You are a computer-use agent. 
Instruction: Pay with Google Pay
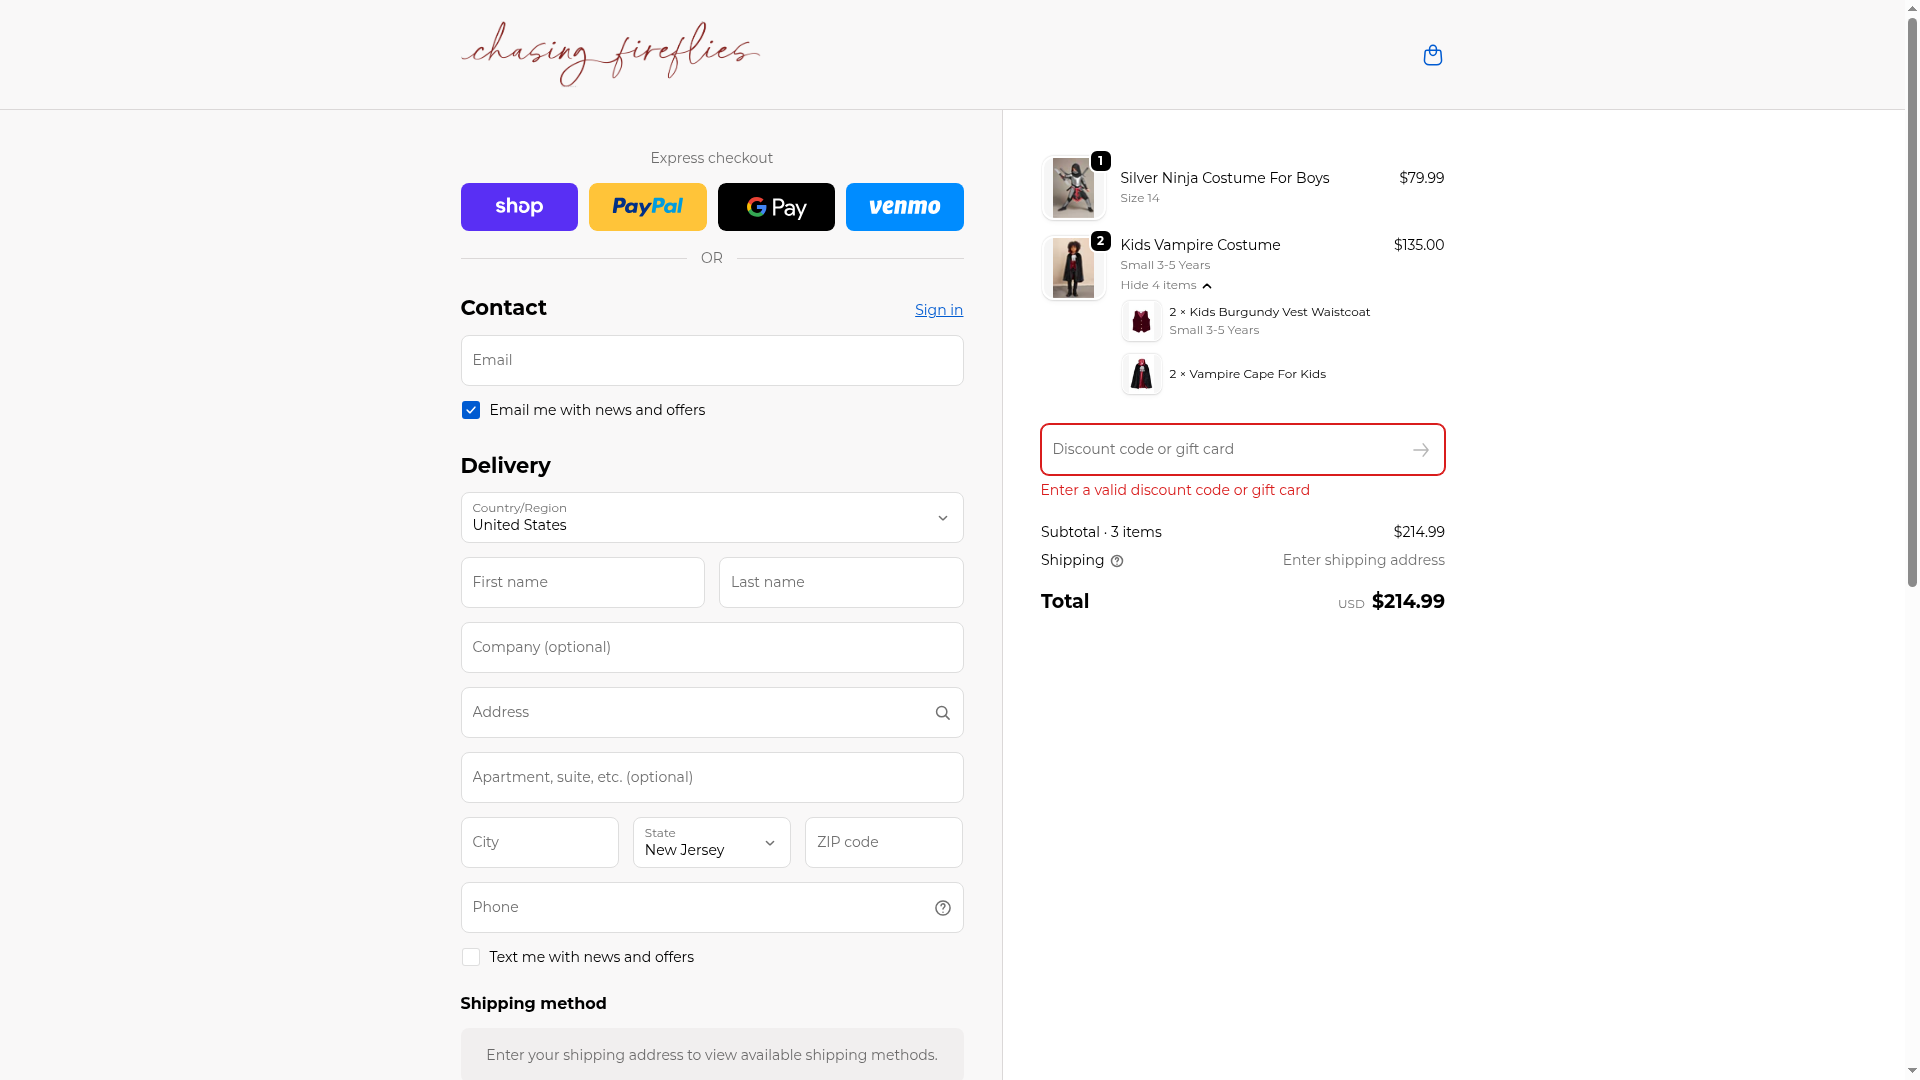(776, 207)
